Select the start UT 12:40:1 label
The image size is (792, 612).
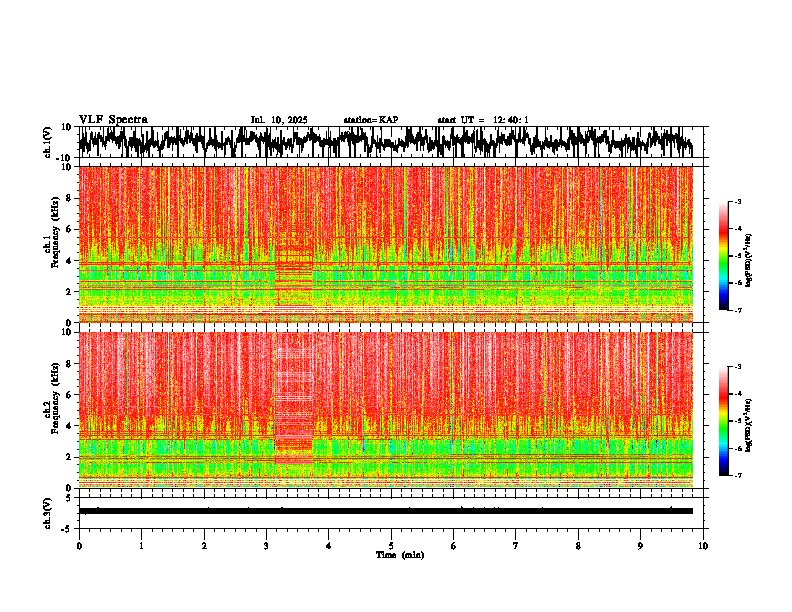coord(483,120)
